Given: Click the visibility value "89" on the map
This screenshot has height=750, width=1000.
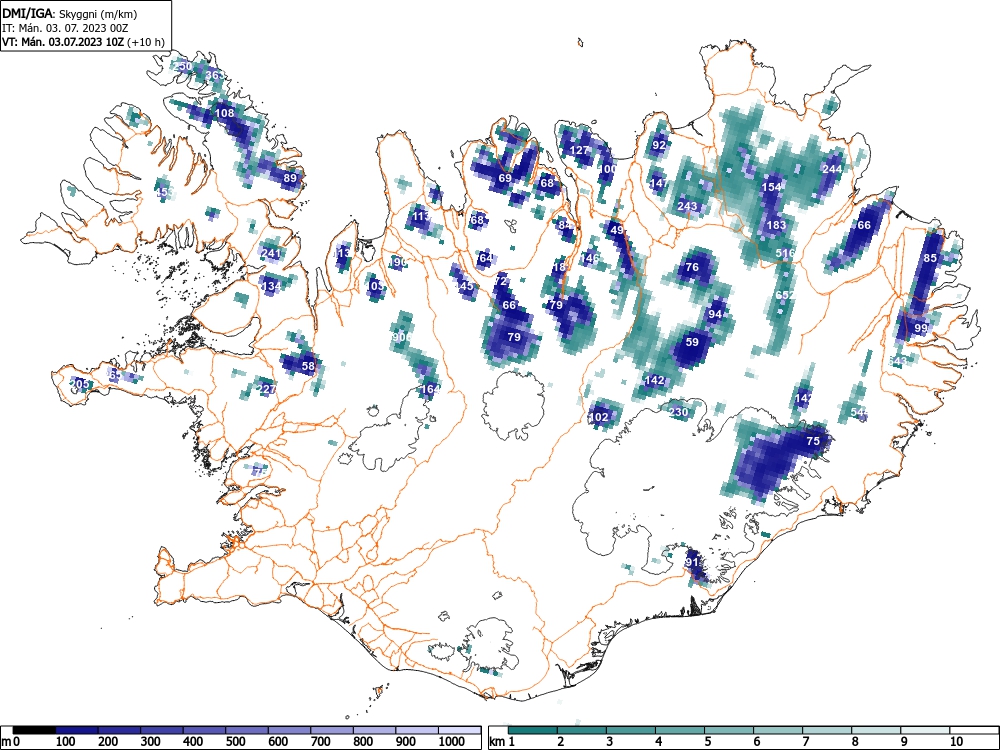Looking at the screenshot, I should coord(290,178).
